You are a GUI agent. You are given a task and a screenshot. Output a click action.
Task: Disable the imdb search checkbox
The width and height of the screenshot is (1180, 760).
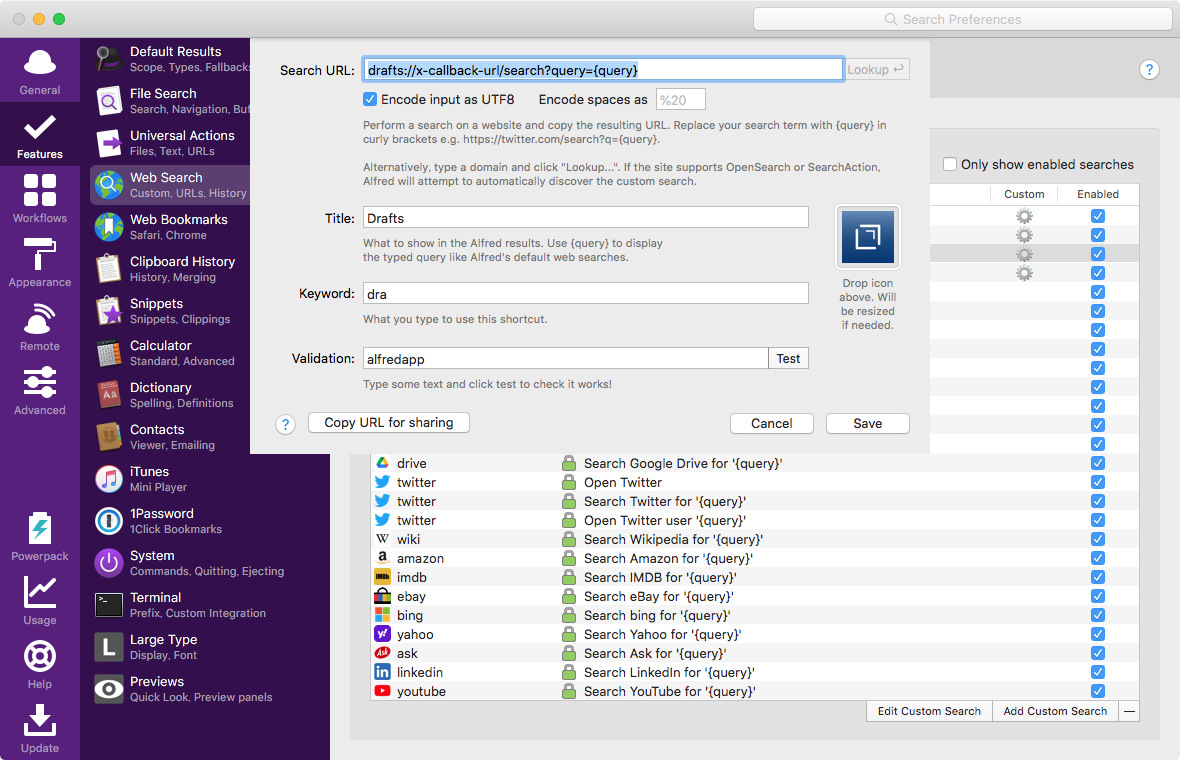(1097, 577)
